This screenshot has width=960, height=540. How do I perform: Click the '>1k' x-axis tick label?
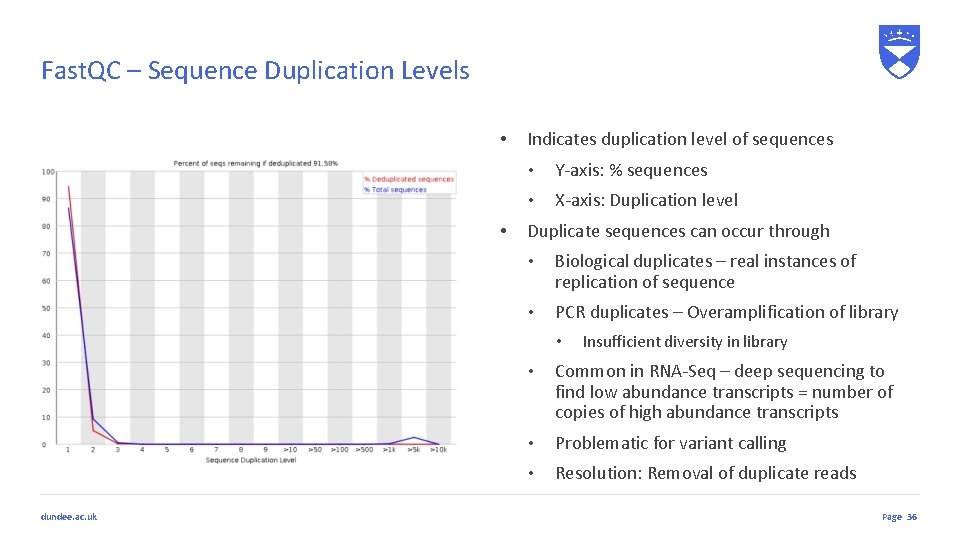click(x=389, y=449)
